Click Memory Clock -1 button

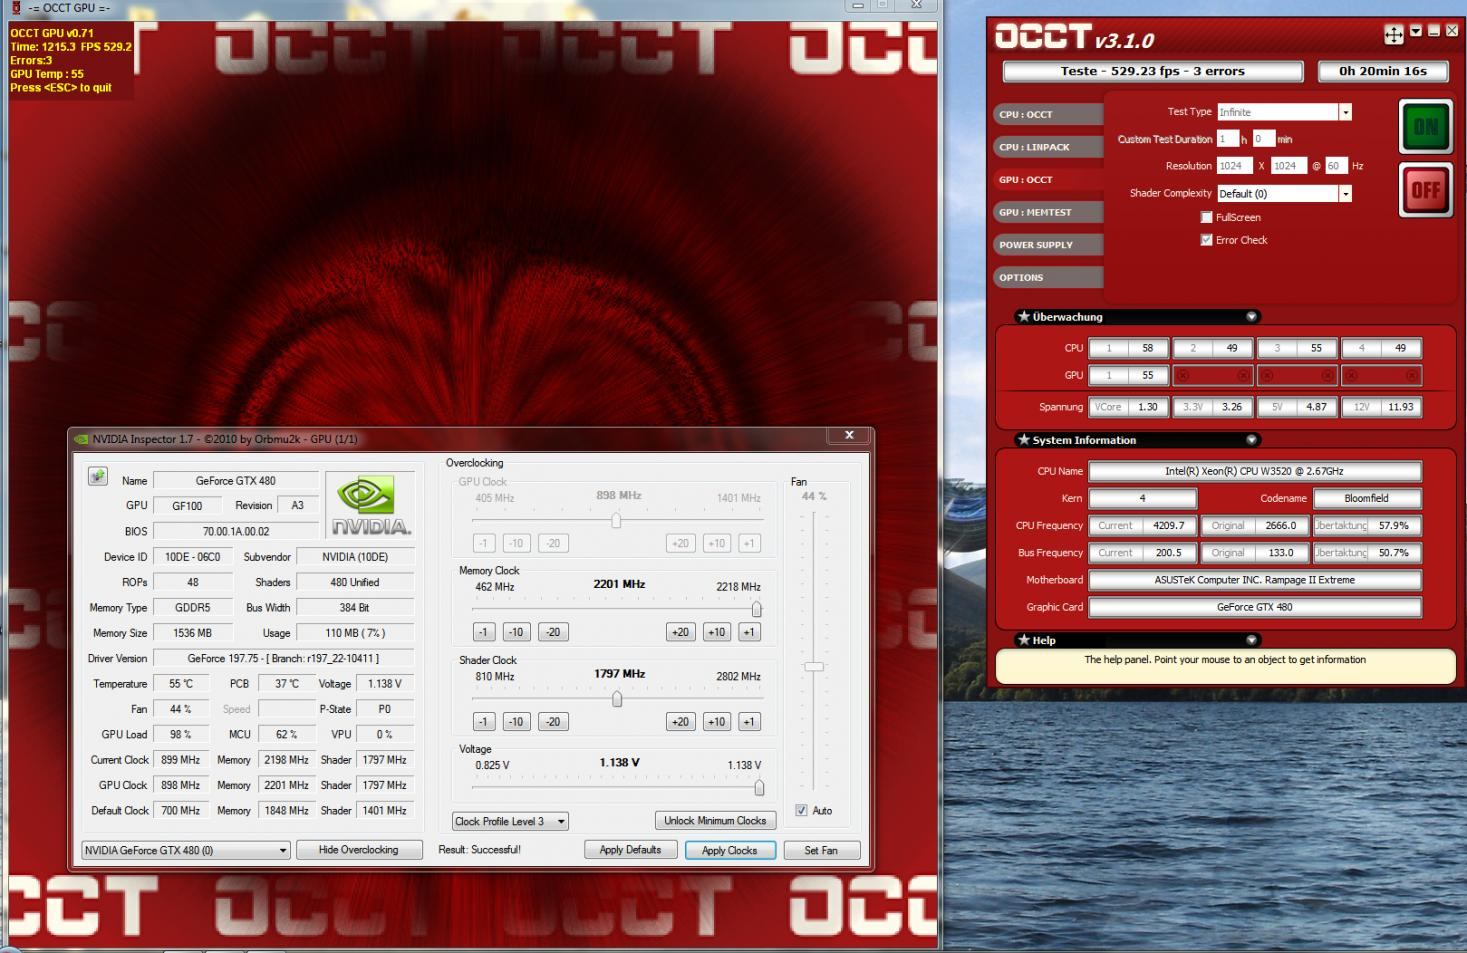pos(483,632)
